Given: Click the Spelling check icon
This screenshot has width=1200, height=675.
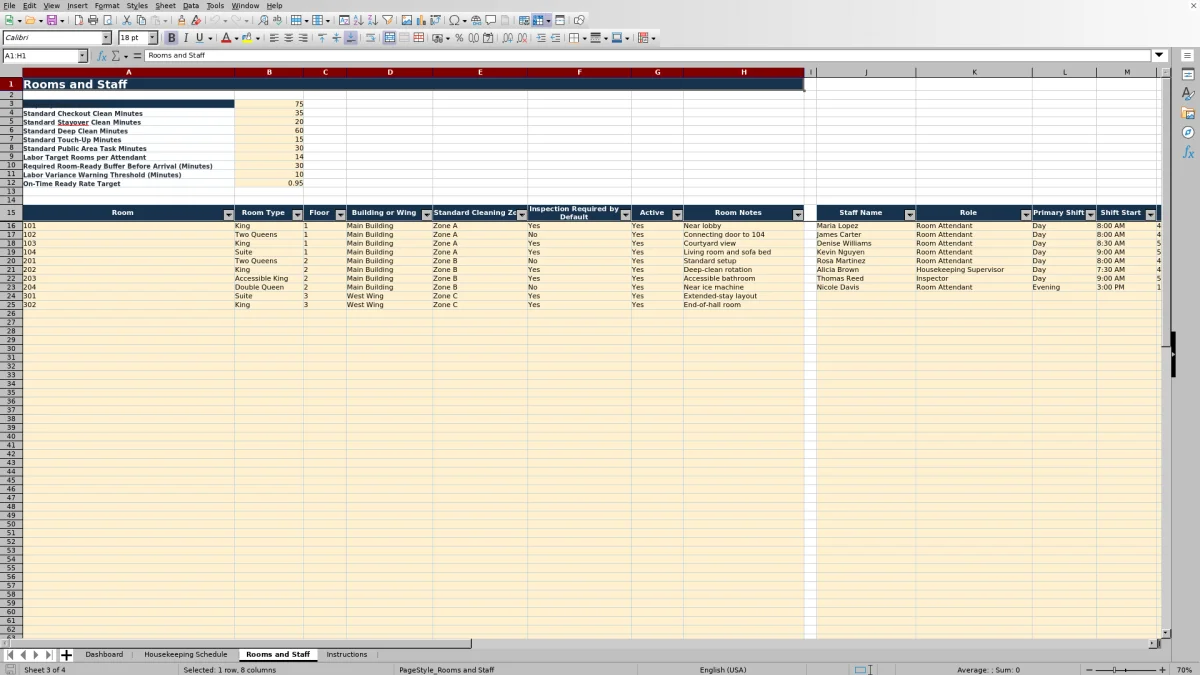Looking at the screenshot, I should [x=277, y=20].
